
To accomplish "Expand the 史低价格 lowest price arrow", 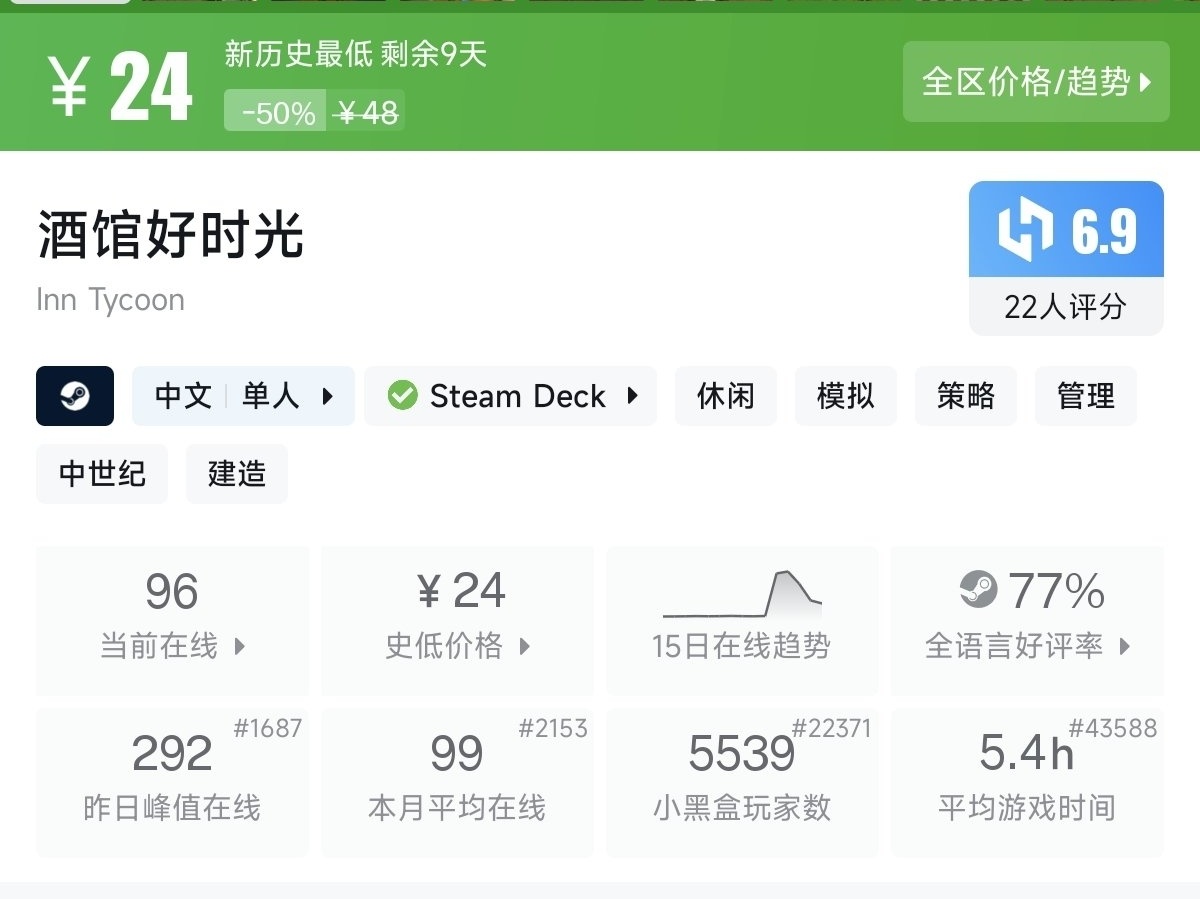I will pyautogui.click(x=525, y=646).
